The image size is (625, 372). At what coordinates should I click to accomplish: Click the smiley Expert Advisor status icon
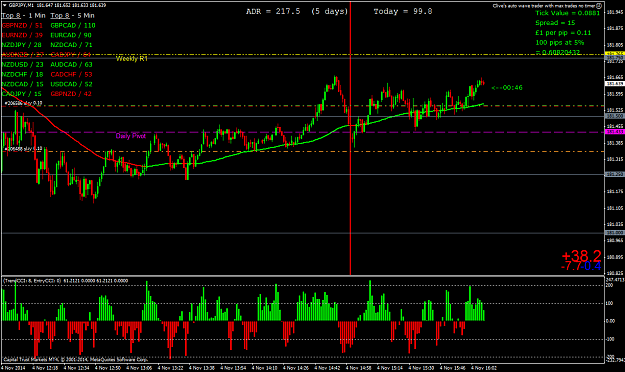click(599, 6)
